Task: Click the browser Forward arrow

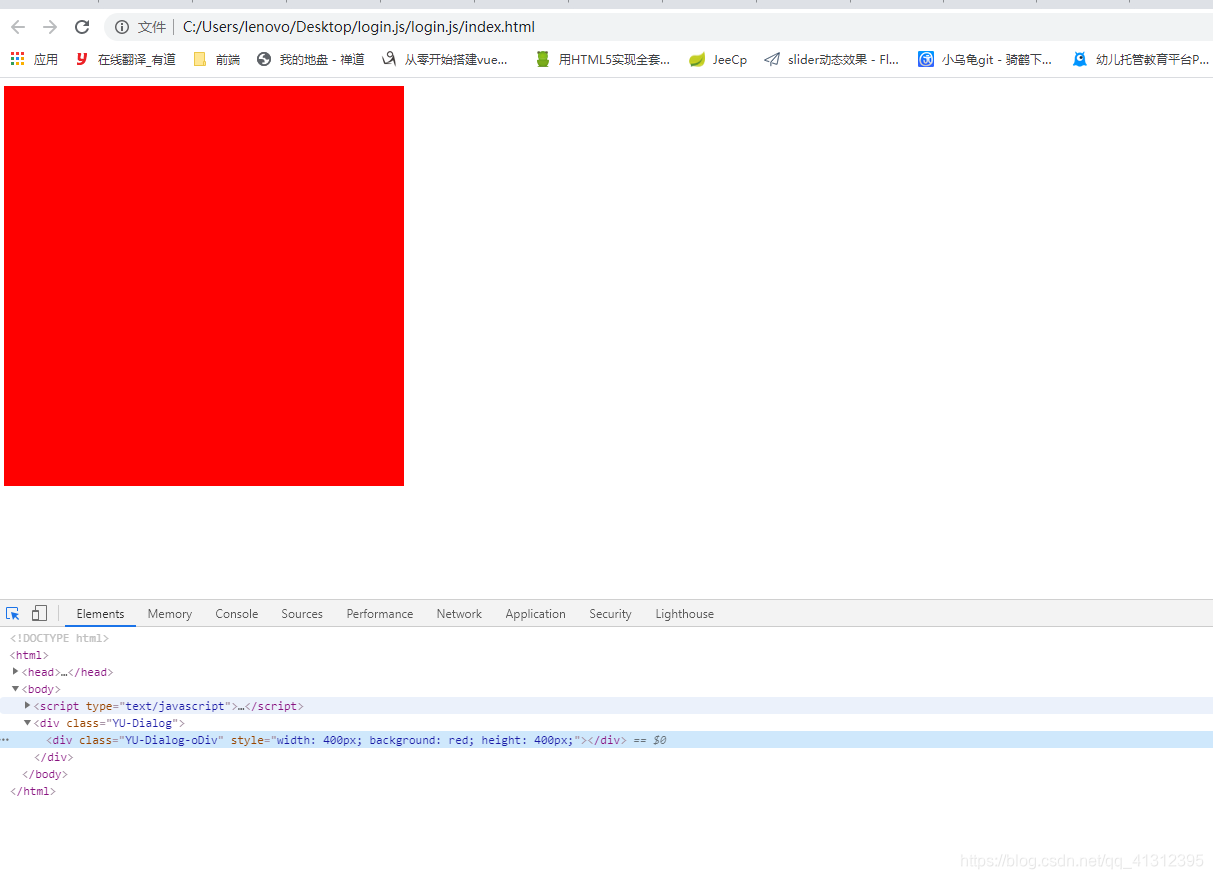Action: tap(50, 27)
